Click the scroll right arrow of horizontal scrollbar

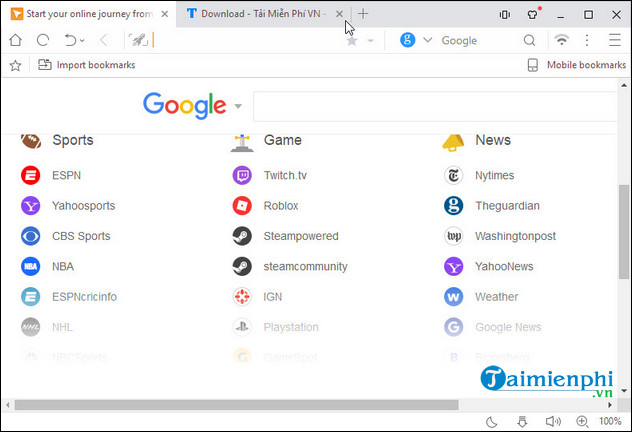point(610,405)
